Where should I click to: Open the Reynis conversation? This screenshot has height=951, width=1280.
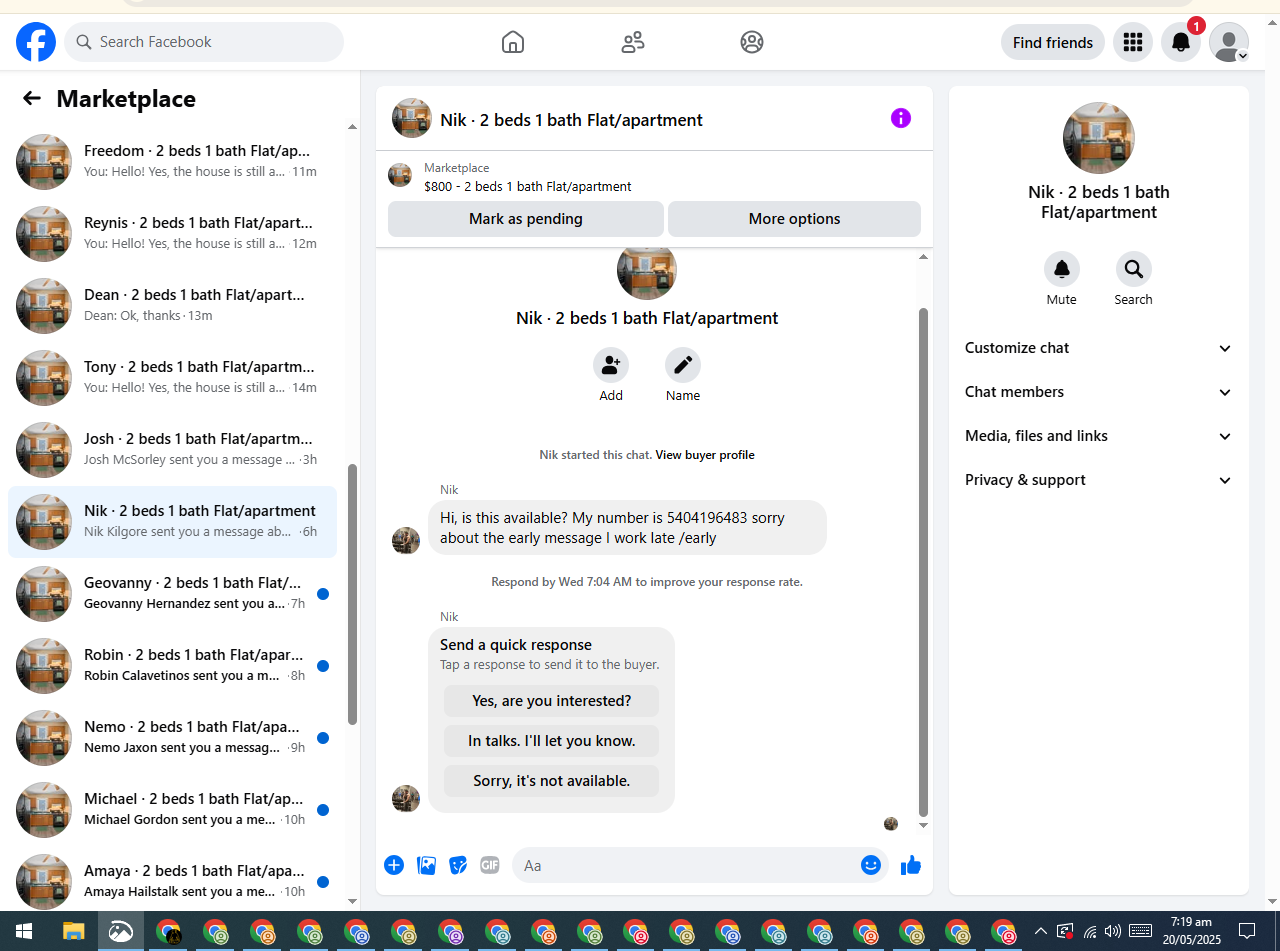click(172, 234)
